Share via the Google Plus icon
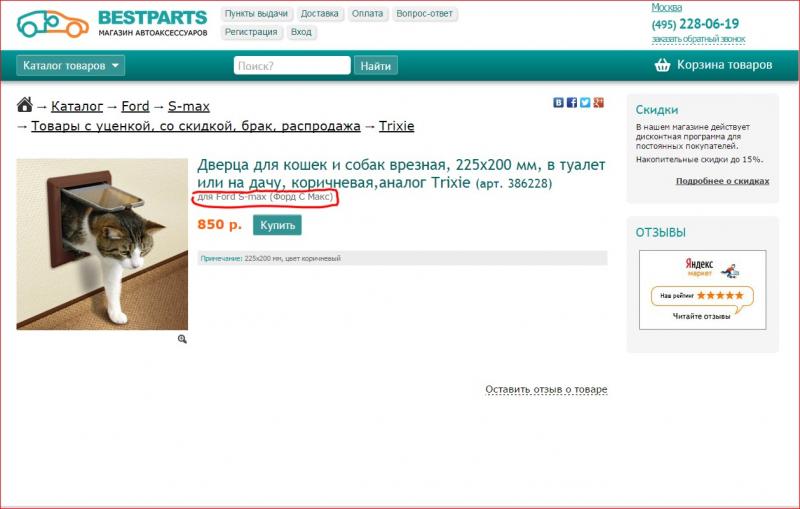 (x=598, y=103)
